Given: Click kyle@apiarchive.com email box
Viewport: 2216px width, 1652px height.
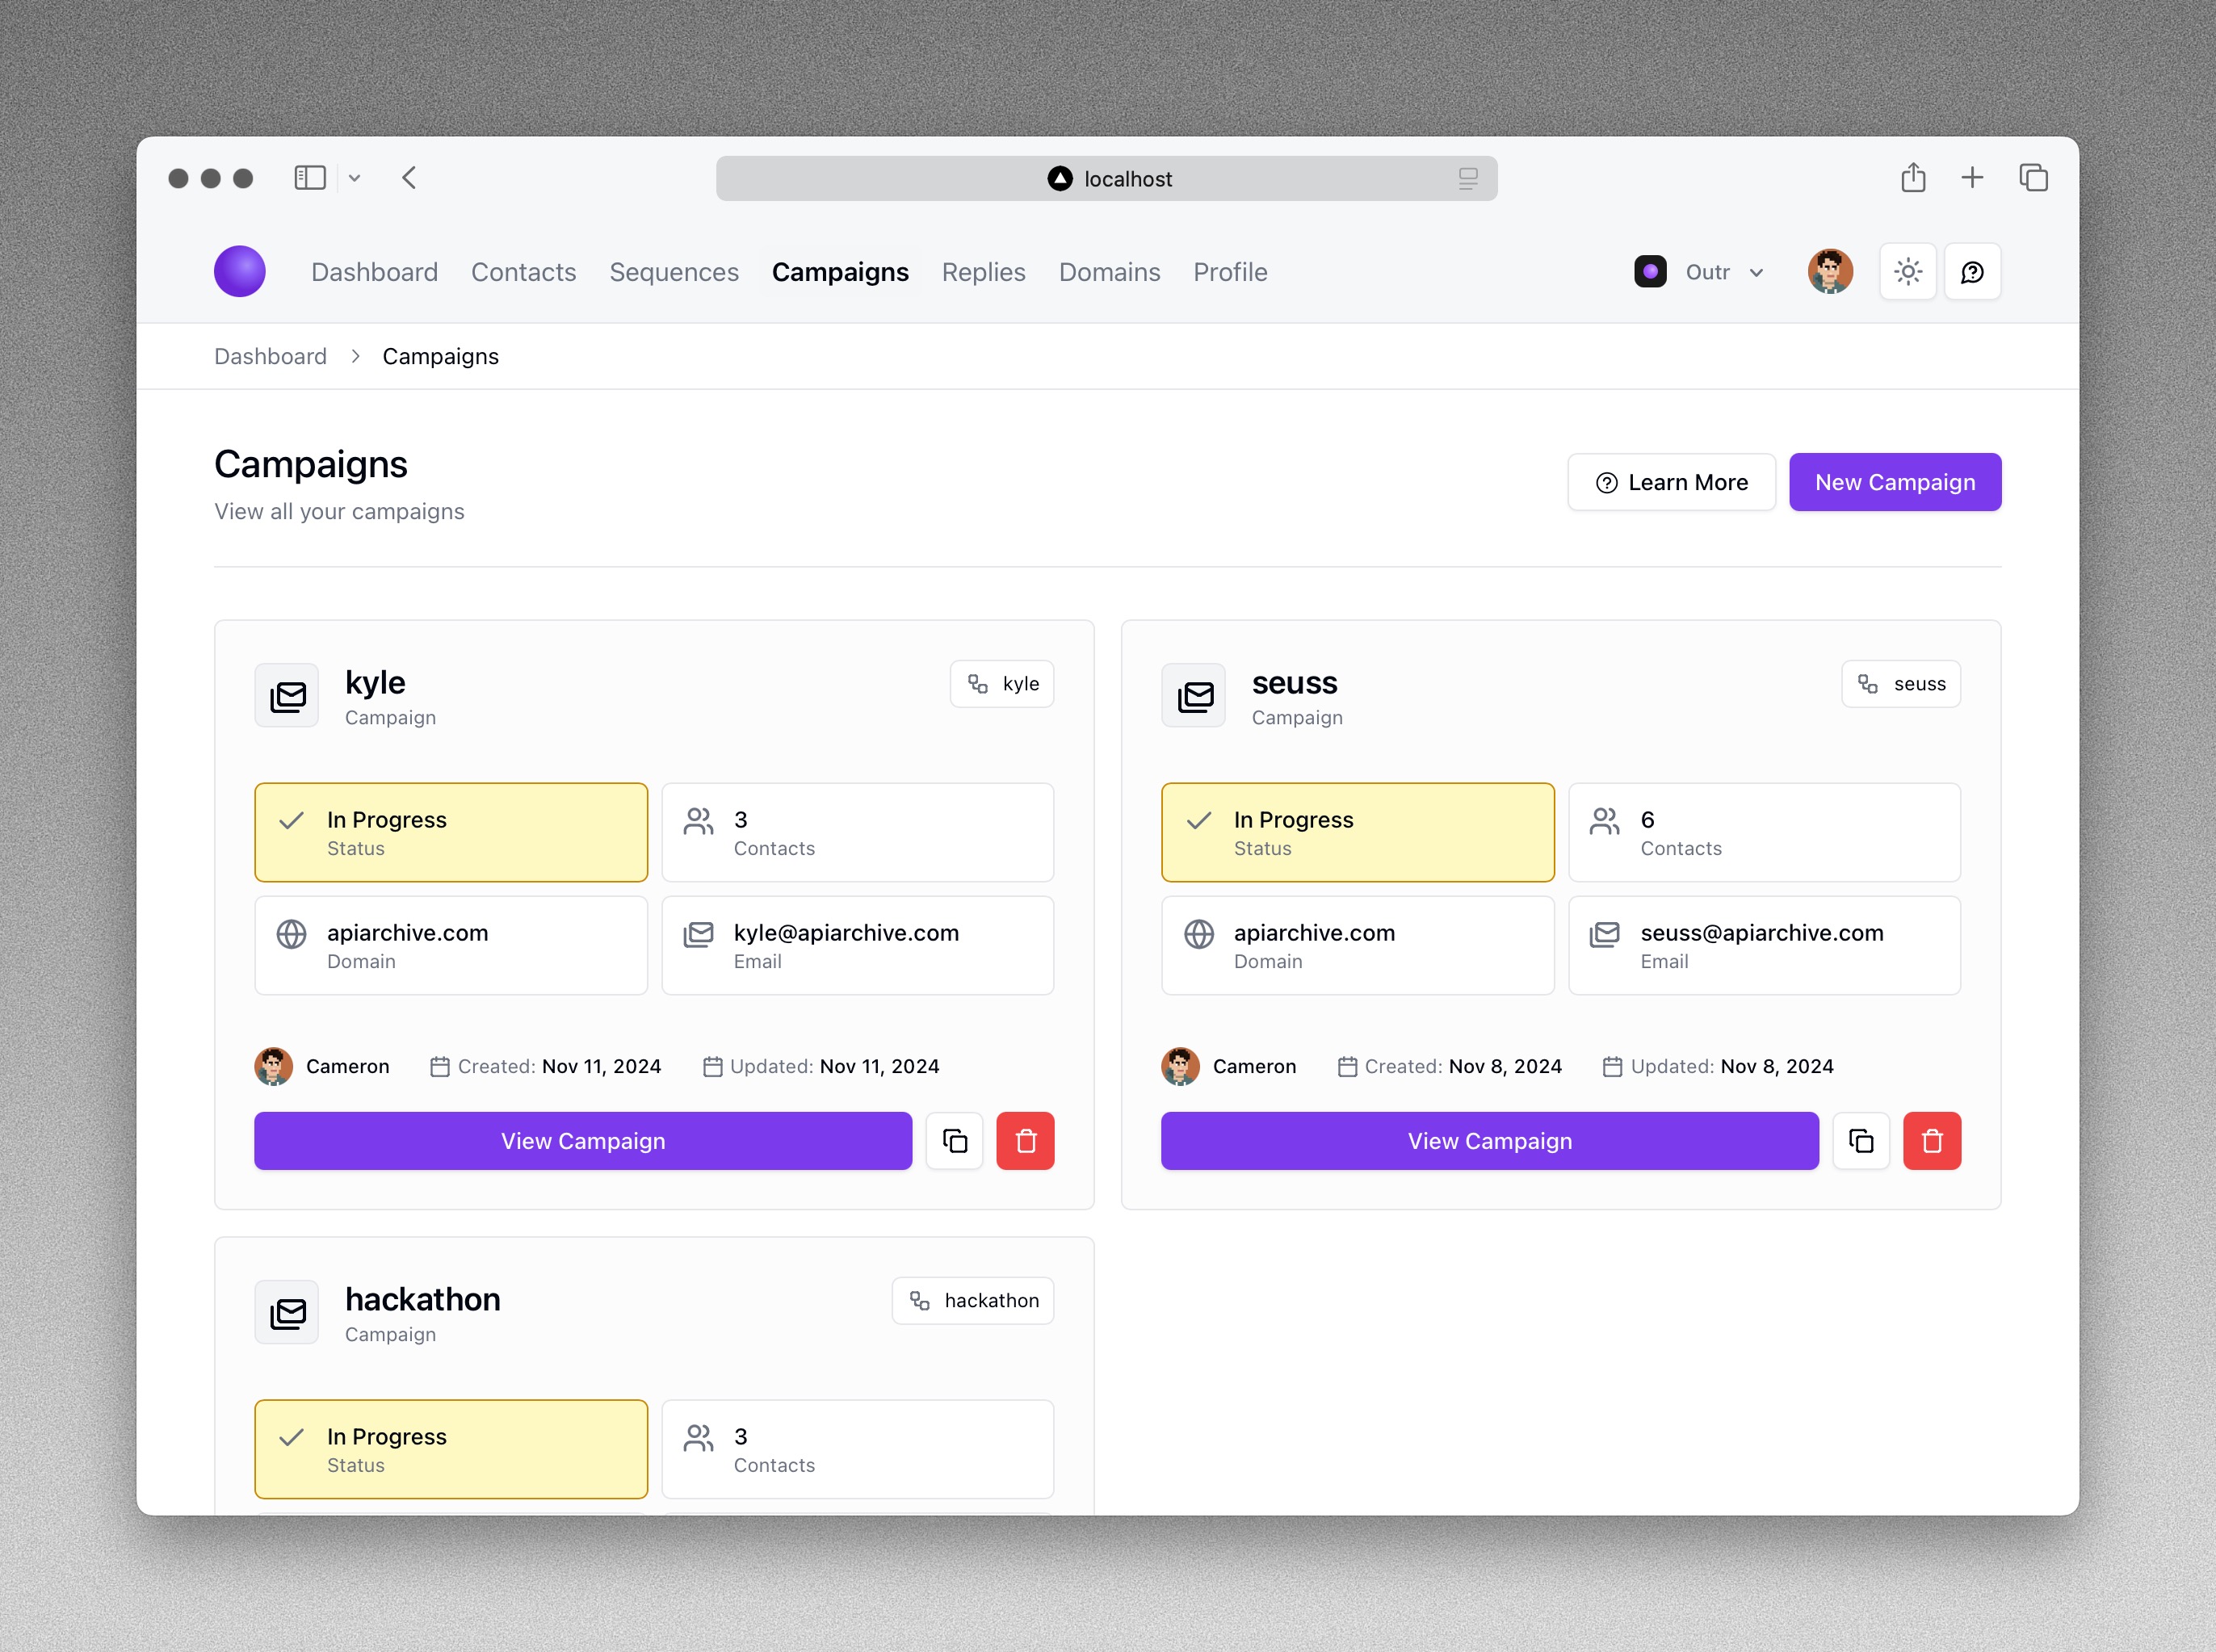Looking at the screenshot, I should click(x=857, y=945).
